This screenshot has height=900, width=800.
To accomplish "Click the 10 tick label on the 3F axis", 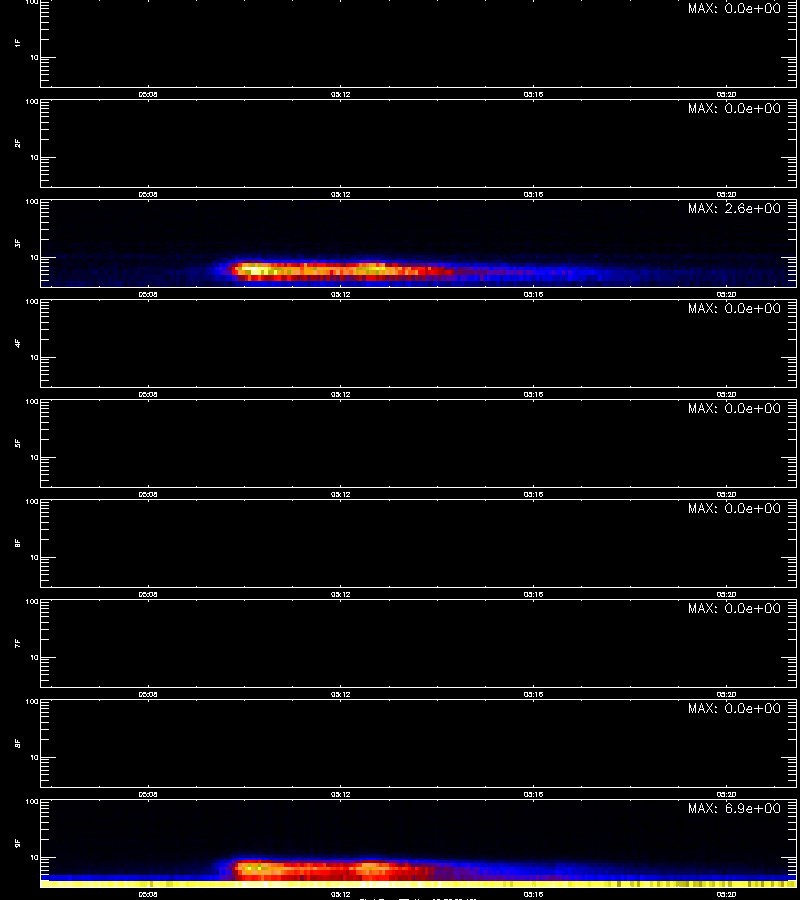I will click(34, 258).
